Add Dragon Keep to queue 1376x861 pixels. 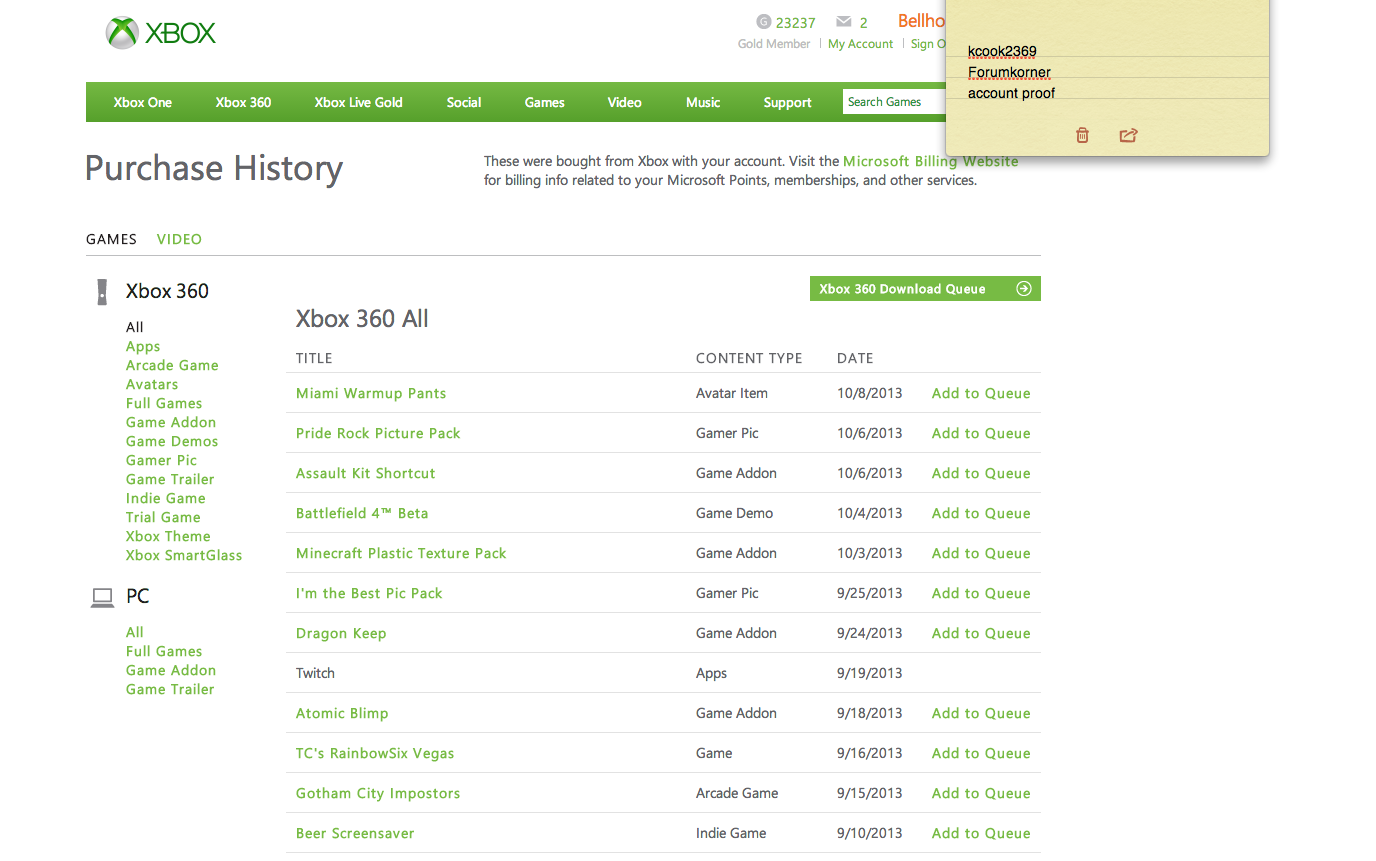pyautogui.click(x=981, y=633)
